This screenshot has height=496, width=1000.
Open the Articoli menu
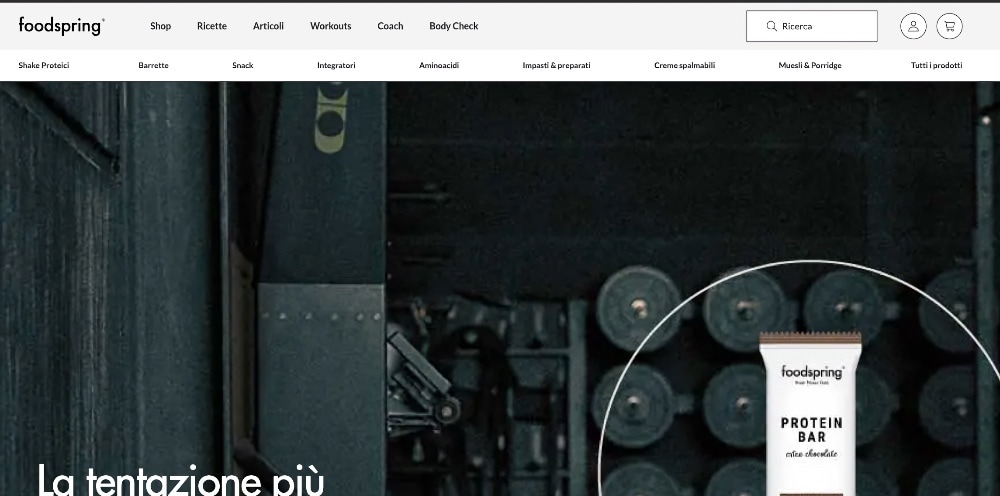point(268,26)
